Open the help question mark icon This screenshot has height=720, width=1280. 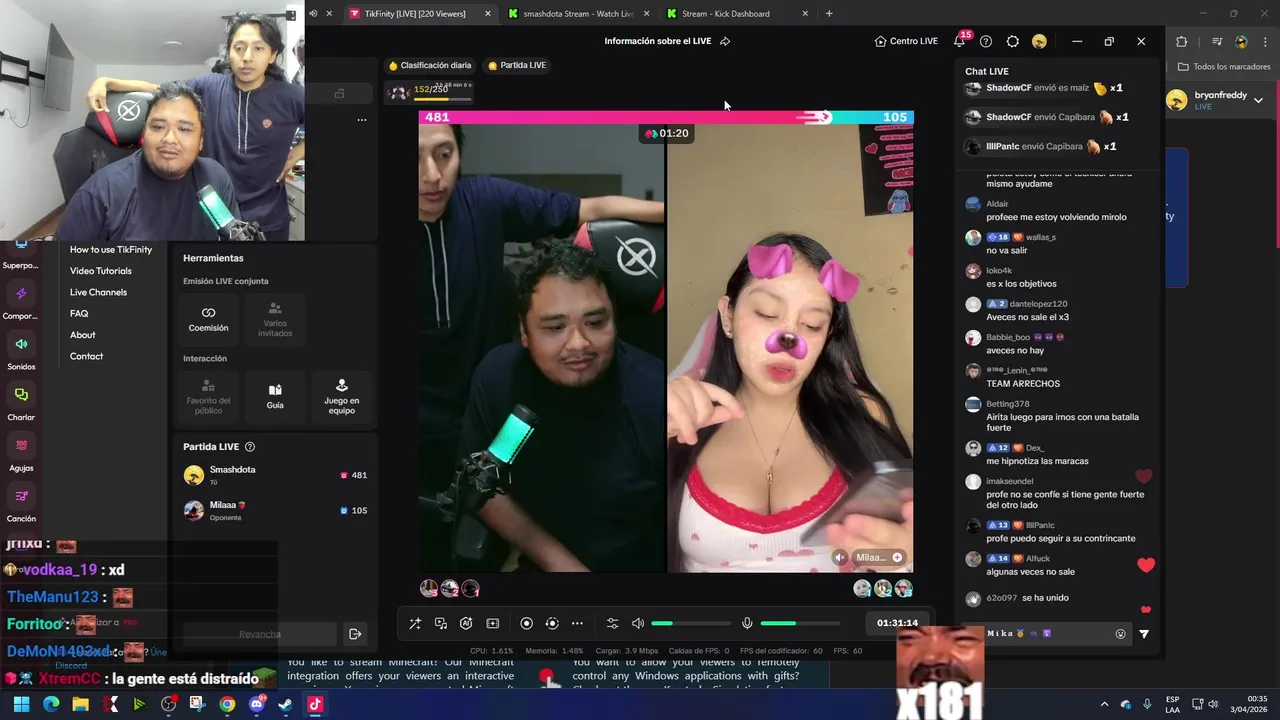pyautogui.click(x=986, y=41)
